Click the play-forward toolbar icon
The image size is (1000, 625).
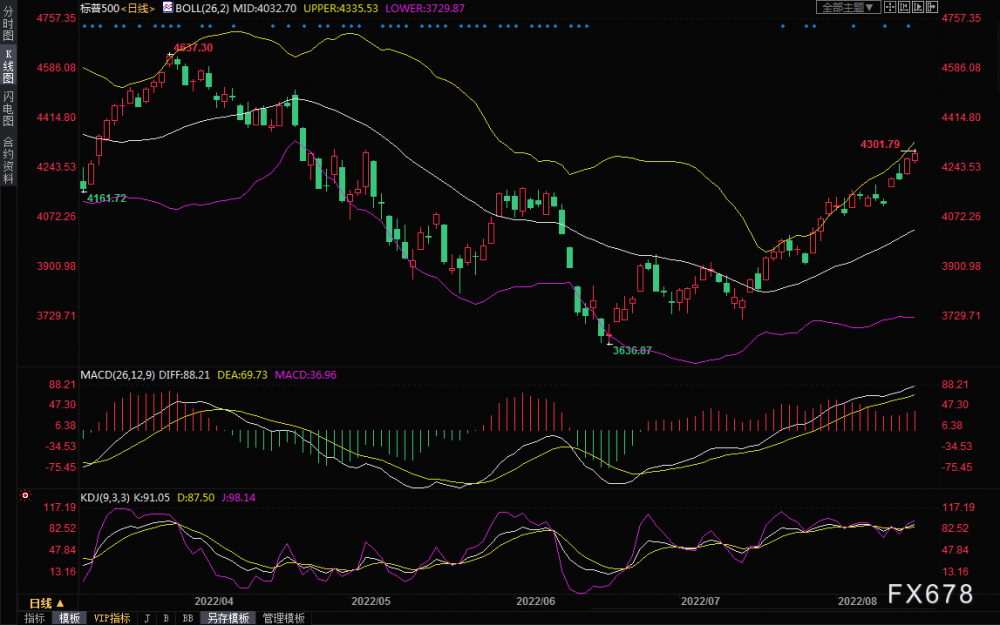click(x=918, y=7)
